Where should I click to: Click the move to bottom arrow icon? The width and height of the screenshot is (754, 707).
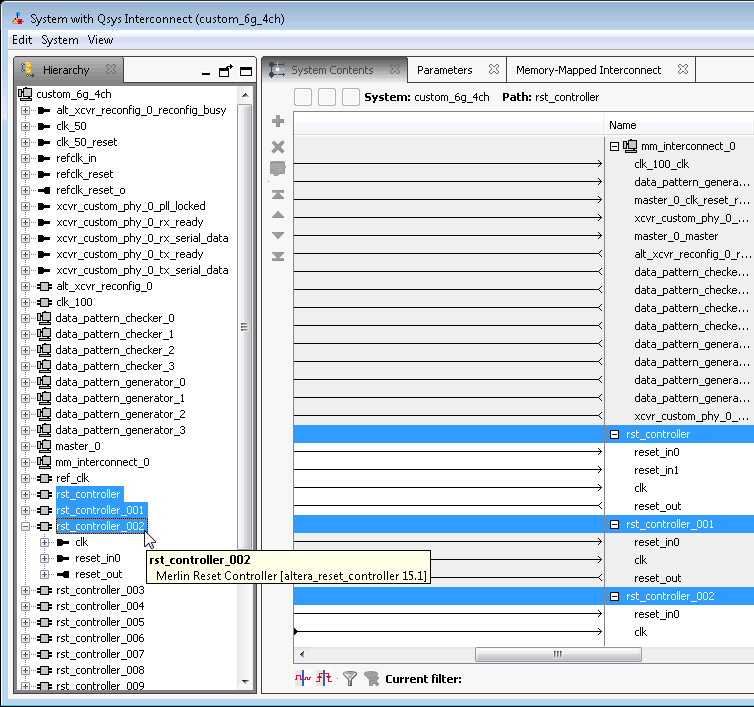278,257
